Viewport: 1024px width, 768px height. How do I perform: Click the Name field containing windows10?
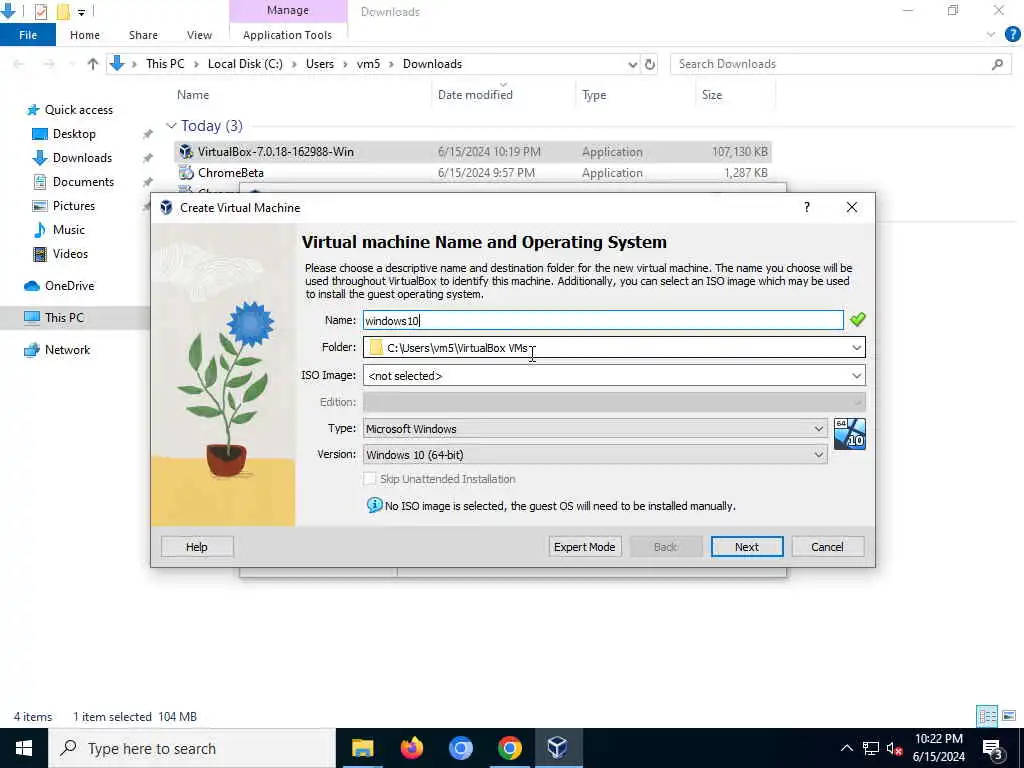click(603, 320)
